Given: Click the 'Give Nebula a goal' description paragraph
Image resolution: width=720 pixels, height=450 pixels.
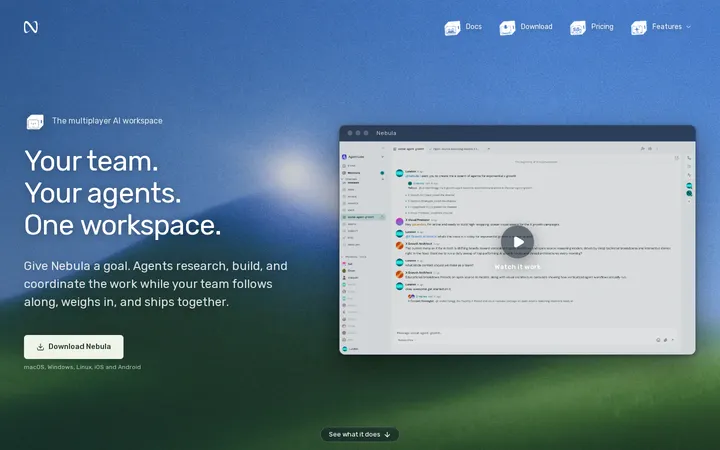Looking at the screenshot, I should [156, 284].
